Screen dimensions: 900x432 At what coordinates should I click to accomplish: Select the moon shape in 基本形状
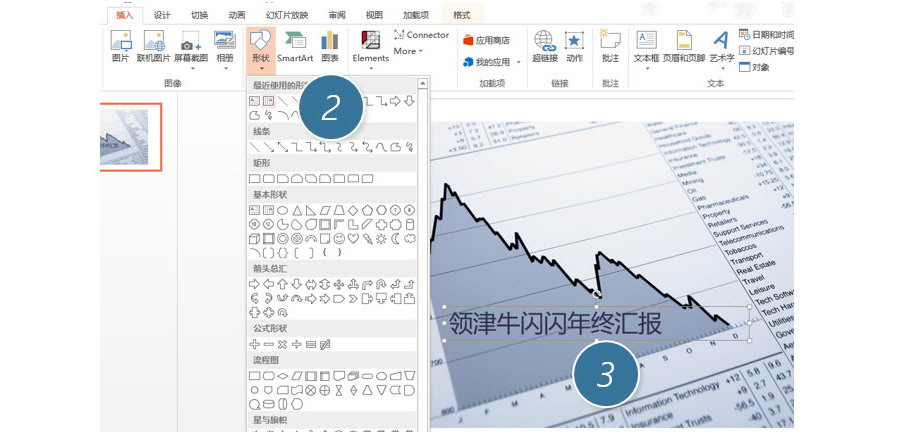point(395,239)
